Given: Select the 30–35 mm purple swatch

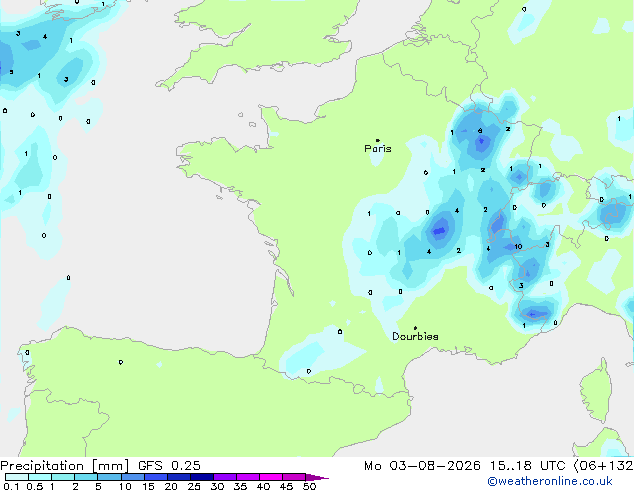Looking at the screenshot, I should [225, 477].
